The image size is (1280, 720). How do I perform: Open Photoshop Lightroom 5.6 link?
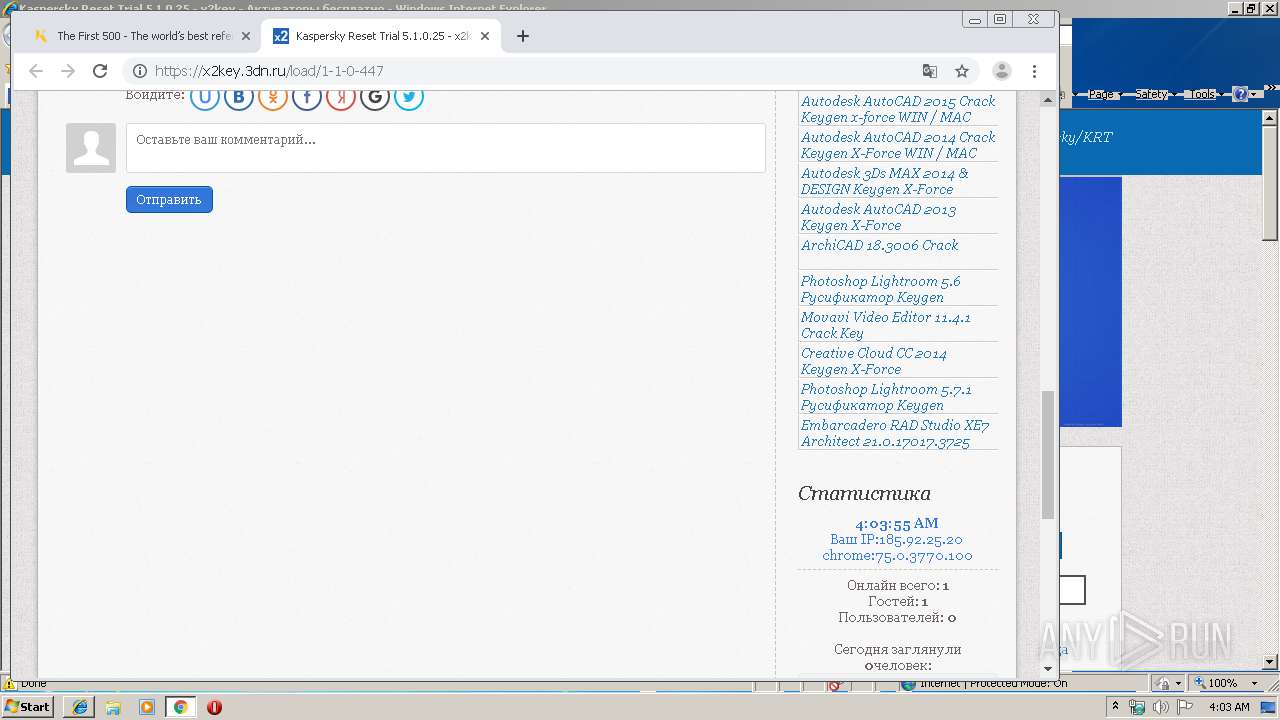click(880, 289)
